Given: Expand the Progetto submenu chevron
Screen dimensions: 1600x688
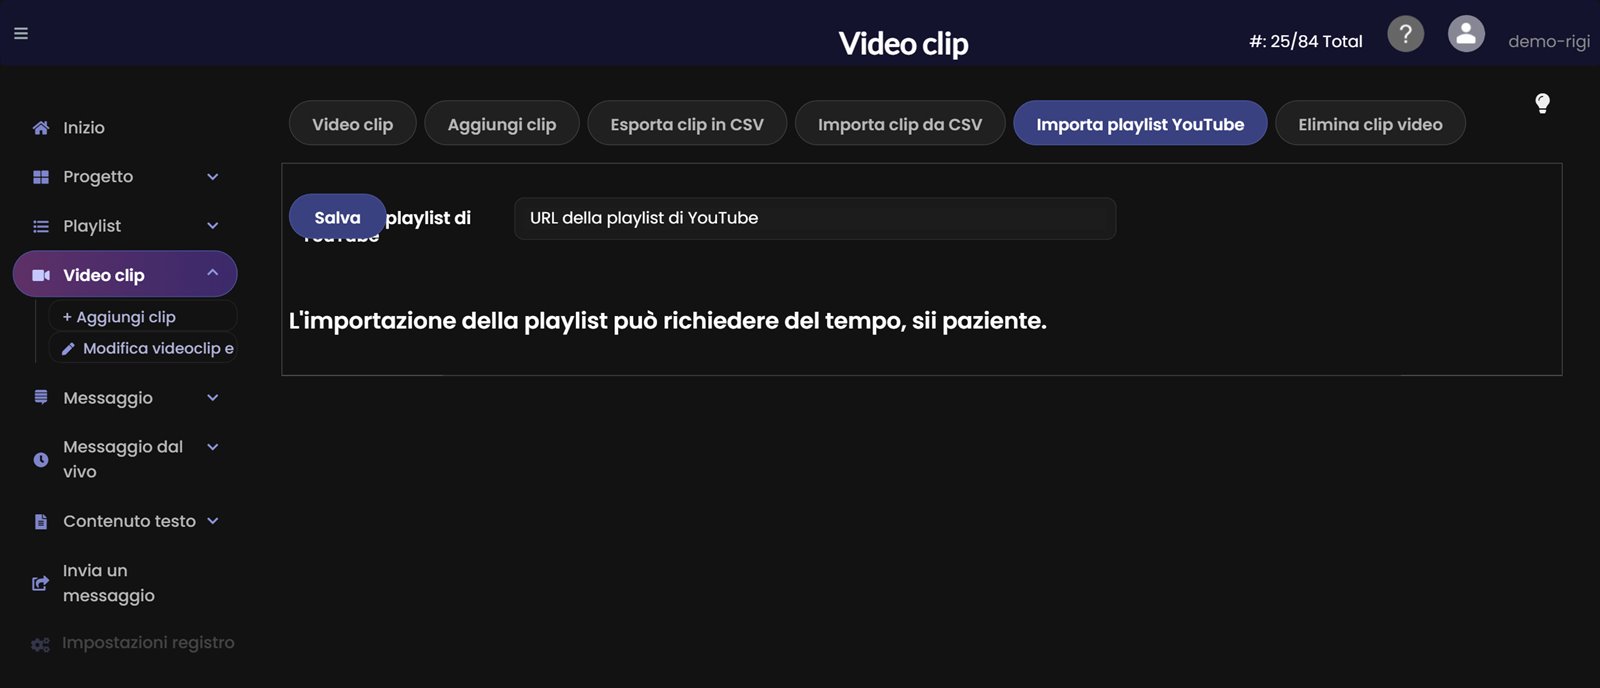Looking at the screenshot, I should (212, 177).
